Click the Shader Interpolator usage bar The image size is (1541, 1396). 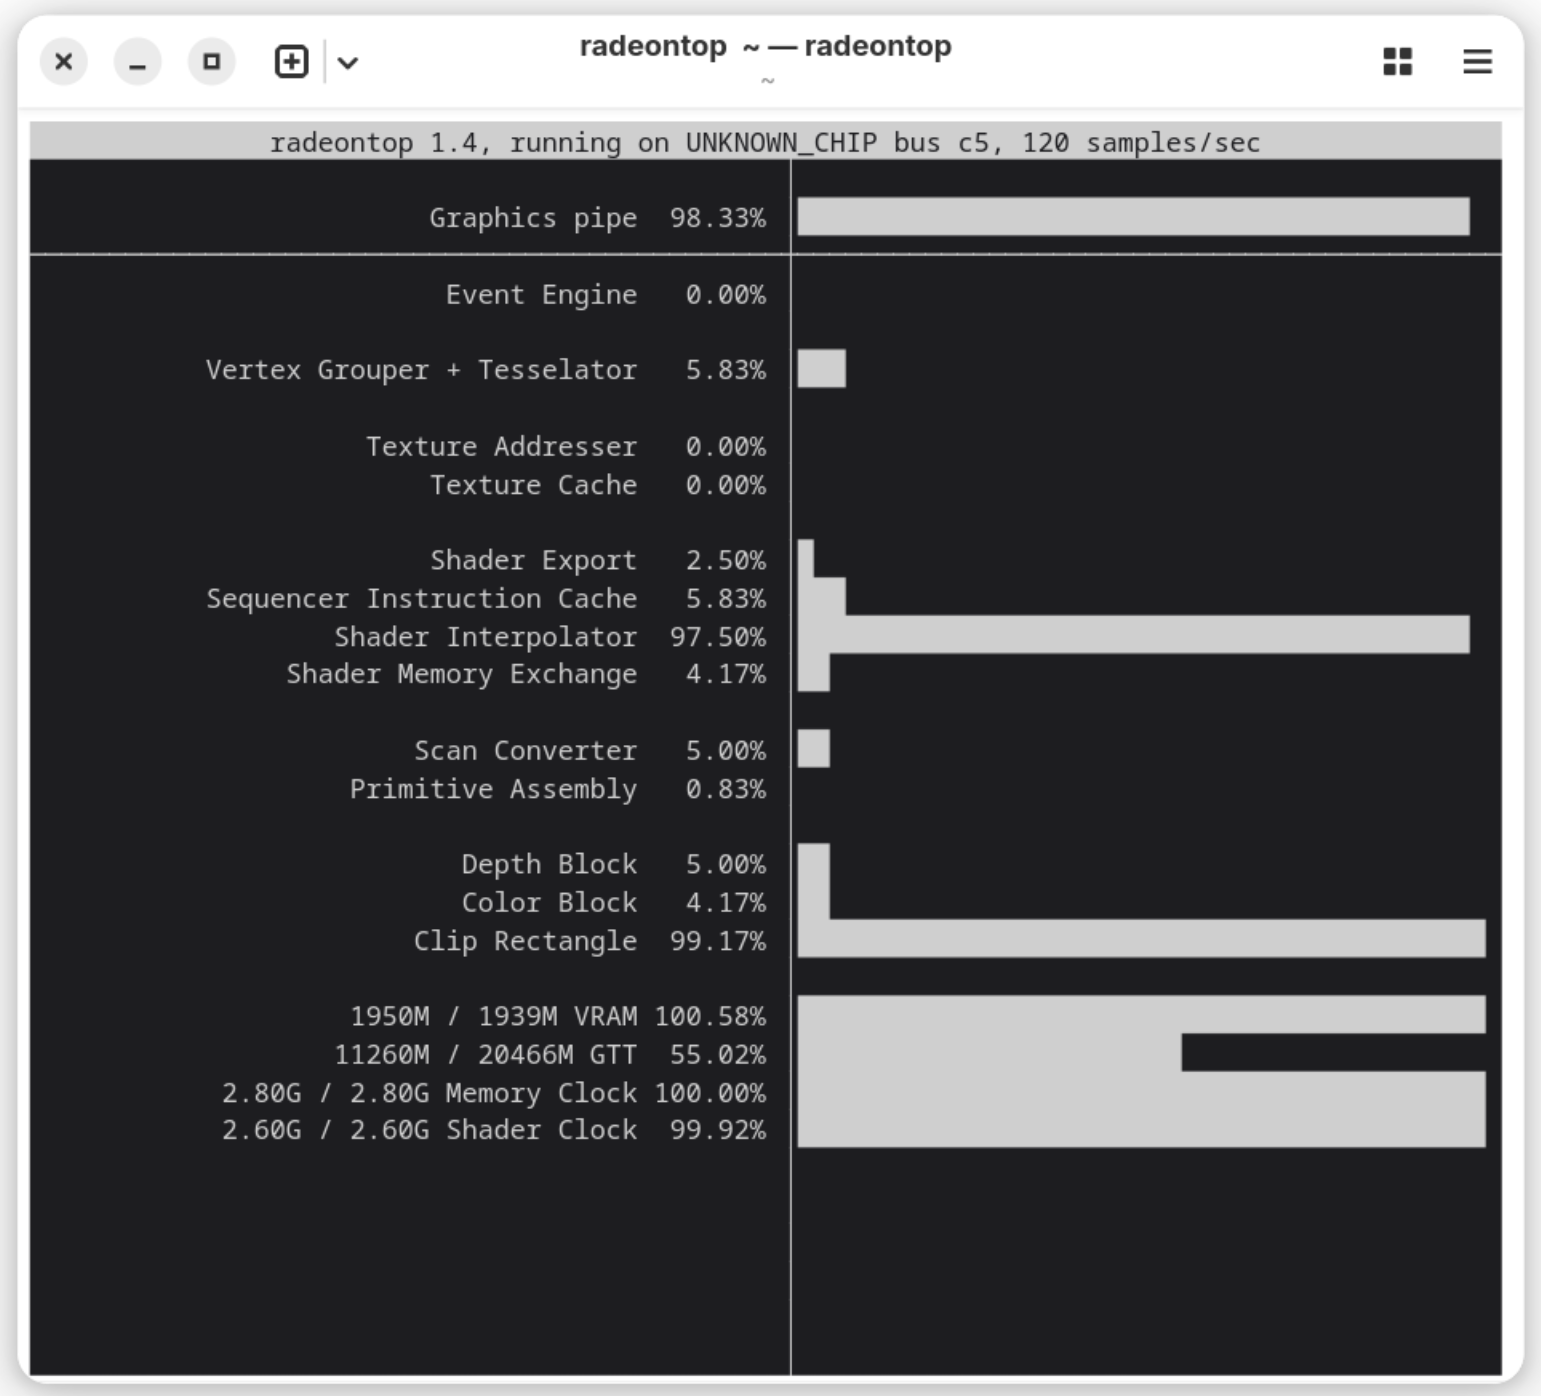click(1133, 635)
